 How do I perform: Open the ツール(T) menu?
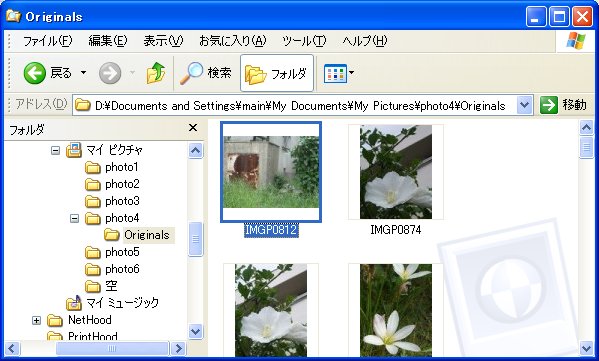(x=304, y=40)
